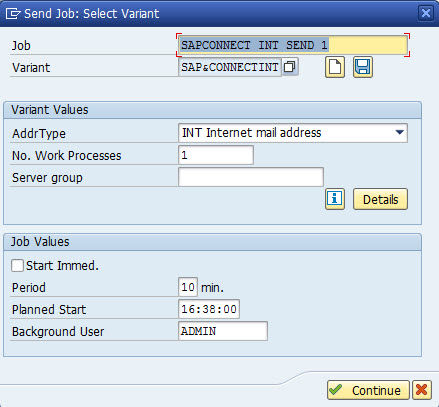Open the variant selection help icon

coord(290,67)
